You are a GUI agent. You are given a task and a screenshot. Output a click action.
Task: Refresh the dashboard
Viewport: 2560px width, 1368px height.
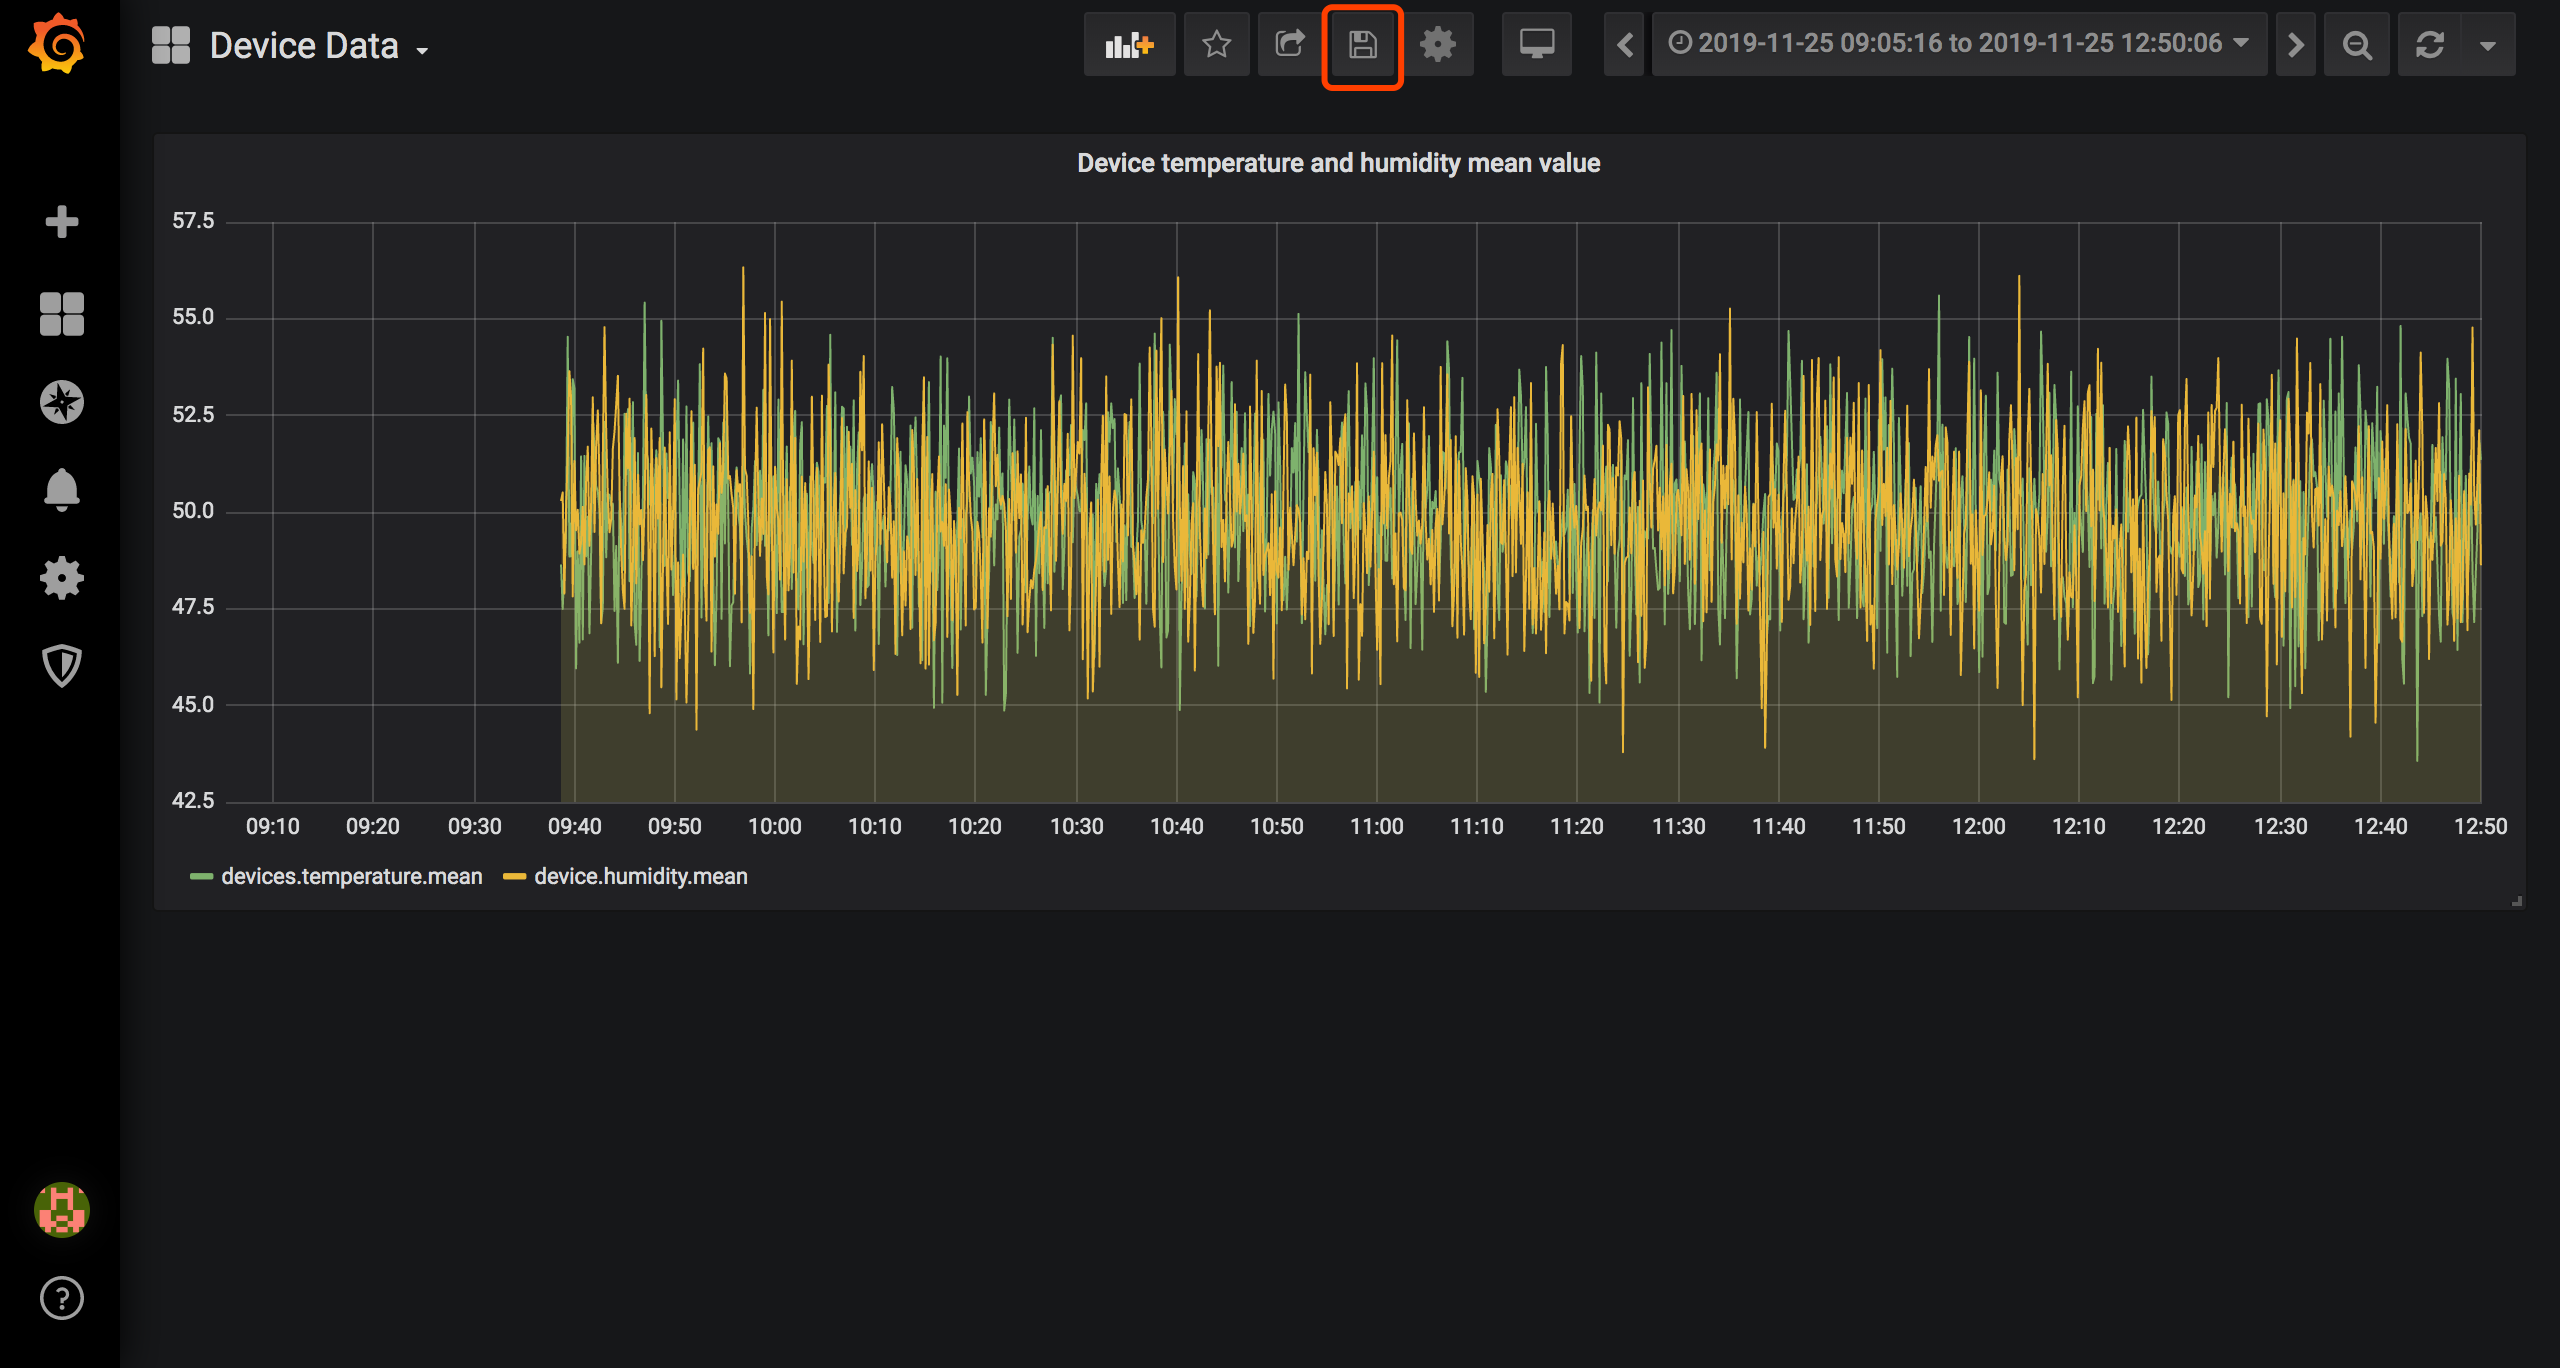click(x=2429, y=45)
